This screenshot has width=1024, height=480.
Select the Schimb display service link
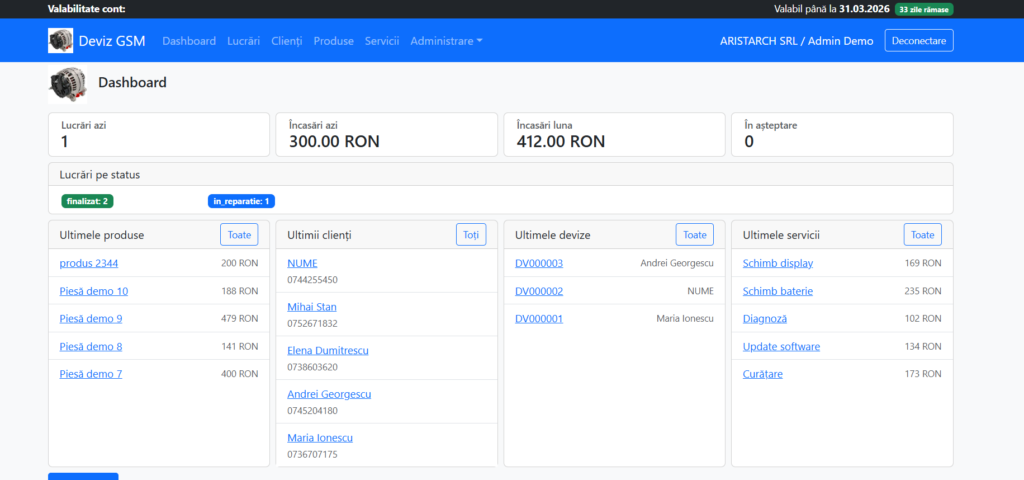tap(778, 263)
